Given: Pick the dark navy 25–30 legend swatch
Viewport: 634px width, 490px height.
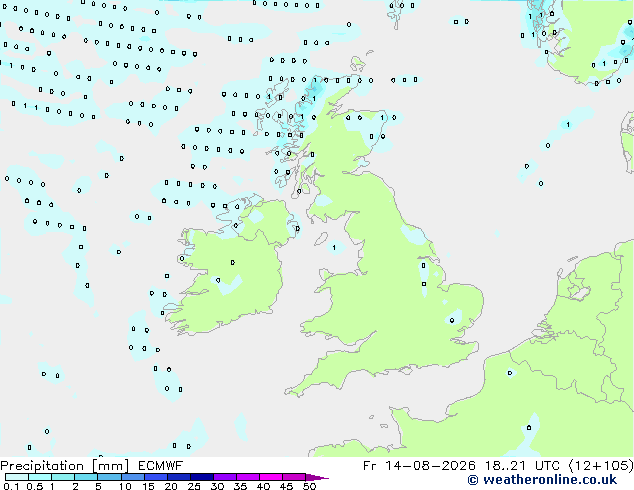Looking at the screenshot, I should coord(202,477).
